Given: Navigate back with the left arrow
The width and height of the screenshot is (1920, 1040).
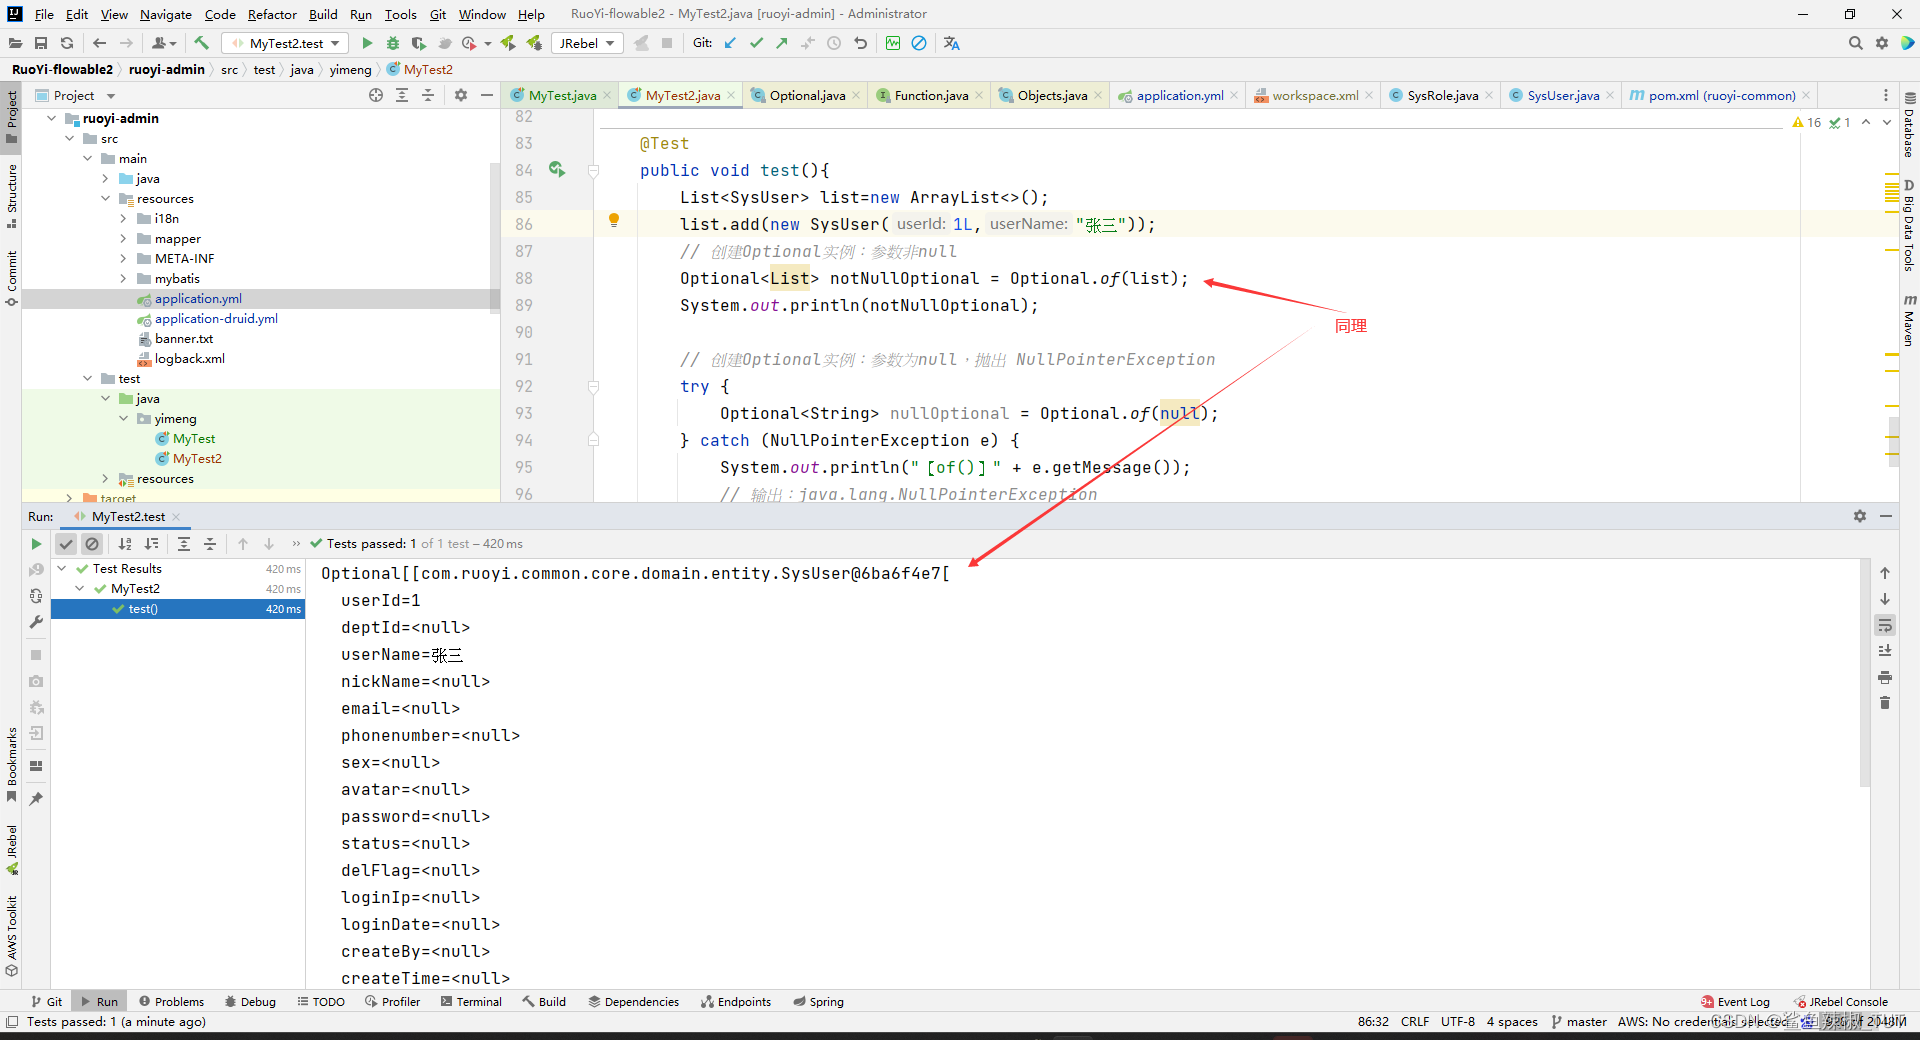Looking at the screenshot, I should 99,43.
